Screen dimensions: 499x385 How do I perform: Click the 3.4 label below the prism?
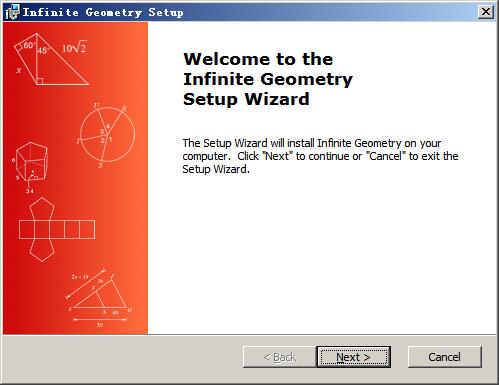[x=30, y=191]
